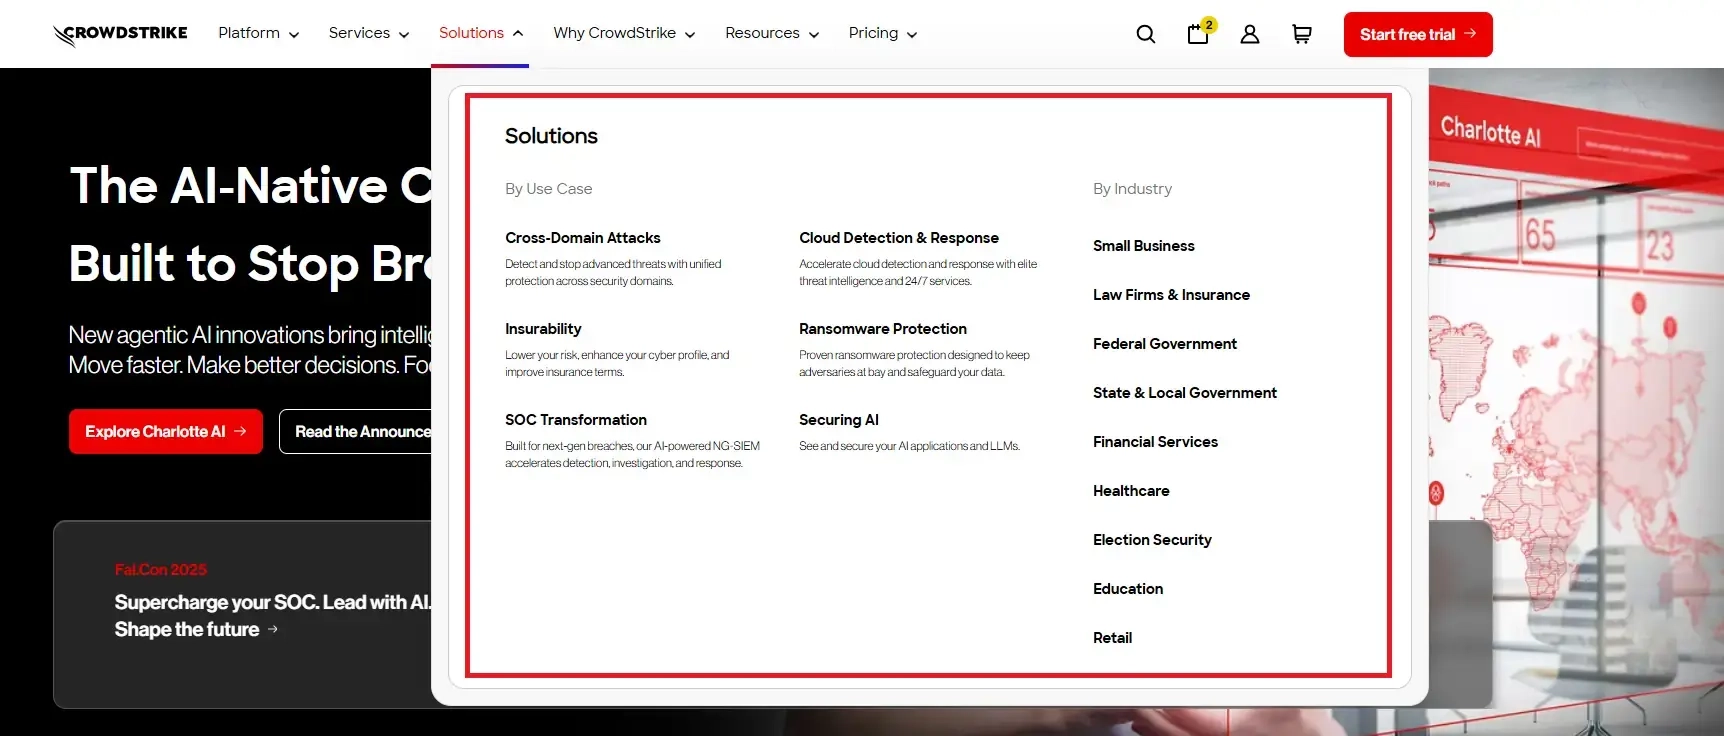This screenshot has height=736, width=1724.
Task: Open the search magnifier icon
Action: coord(1146,34)
